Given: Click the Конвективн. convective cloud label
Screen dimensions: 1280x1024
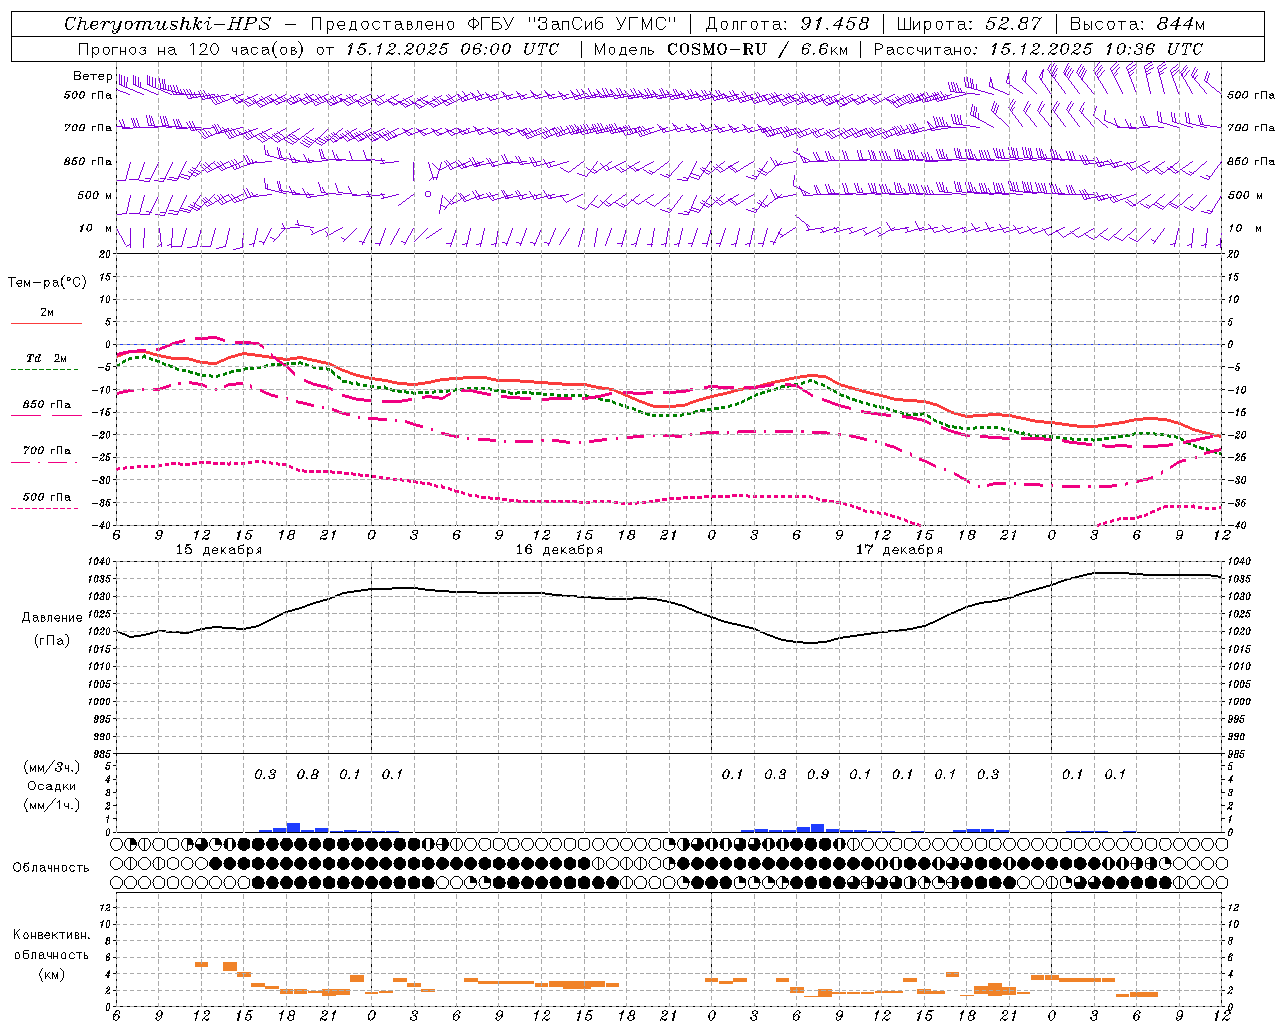Looking at the screenshot, I should 51,935.
